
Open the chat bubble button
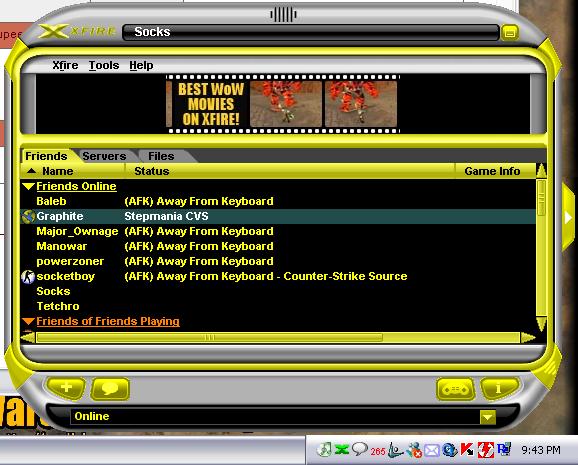[110, 389]
